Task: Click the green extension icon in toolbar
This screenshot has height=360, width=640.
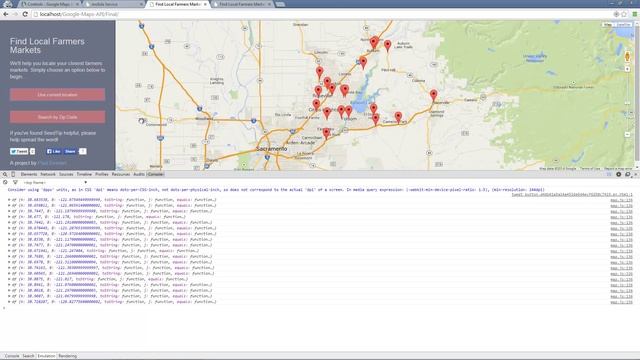Action: pos(635,14)
